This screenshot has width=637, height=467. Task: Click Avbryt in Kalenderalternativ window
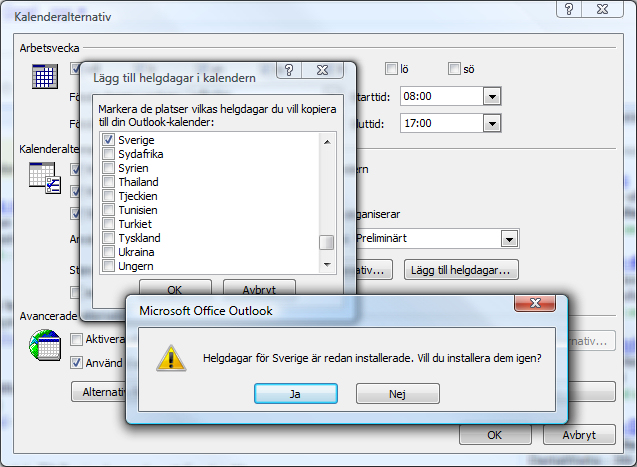[x=579, y=435]
